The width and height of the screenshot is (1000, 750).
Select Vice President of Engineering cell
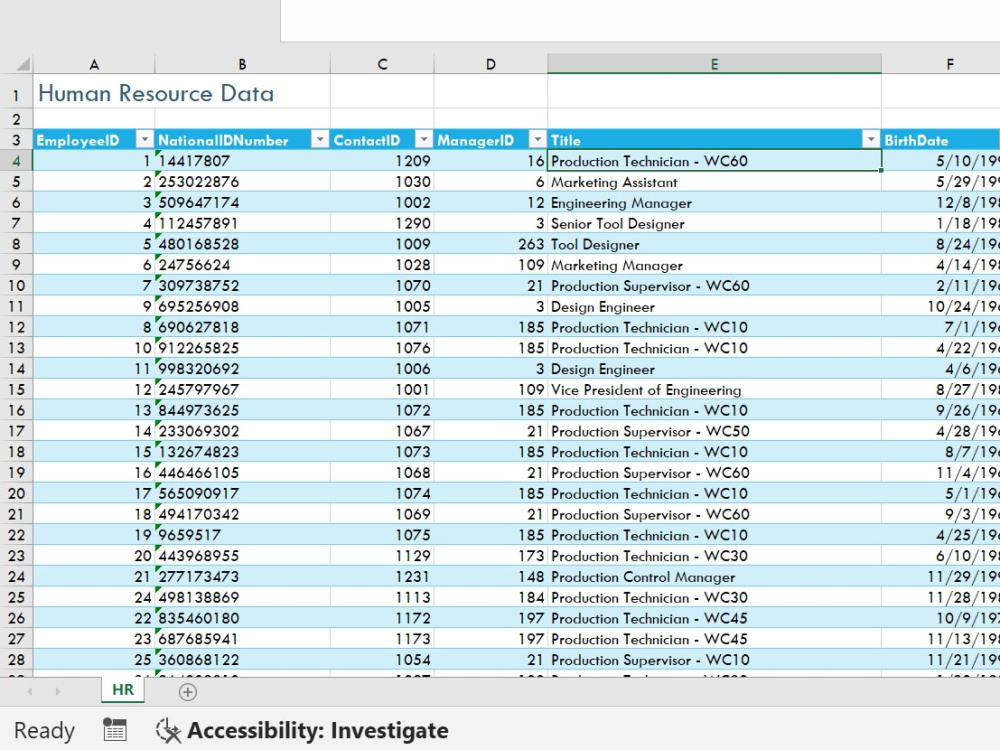pyautogui.click(x=714, y=390)
